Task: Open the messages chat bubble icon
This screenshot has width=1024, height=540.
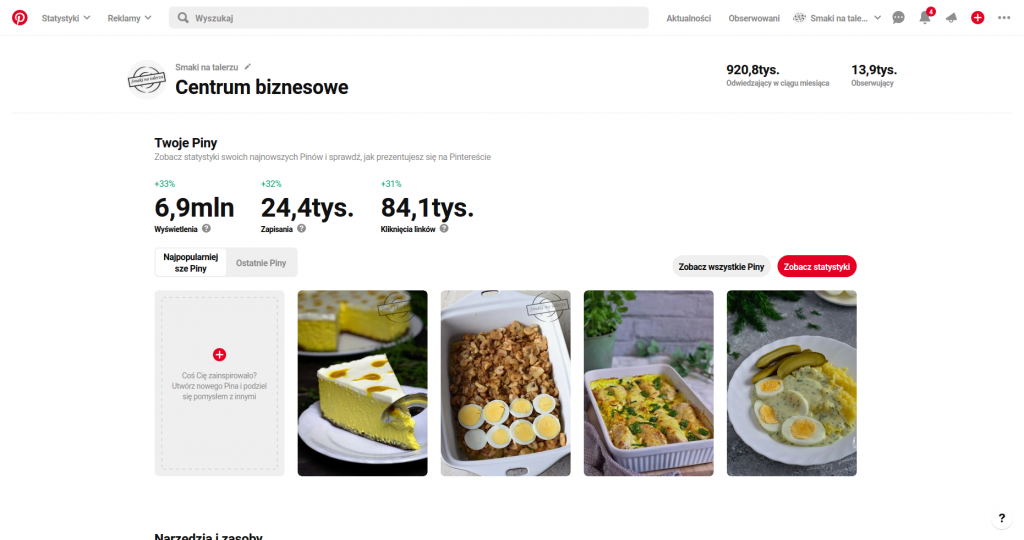Action: pyautogui.click(x=899, y=18)
